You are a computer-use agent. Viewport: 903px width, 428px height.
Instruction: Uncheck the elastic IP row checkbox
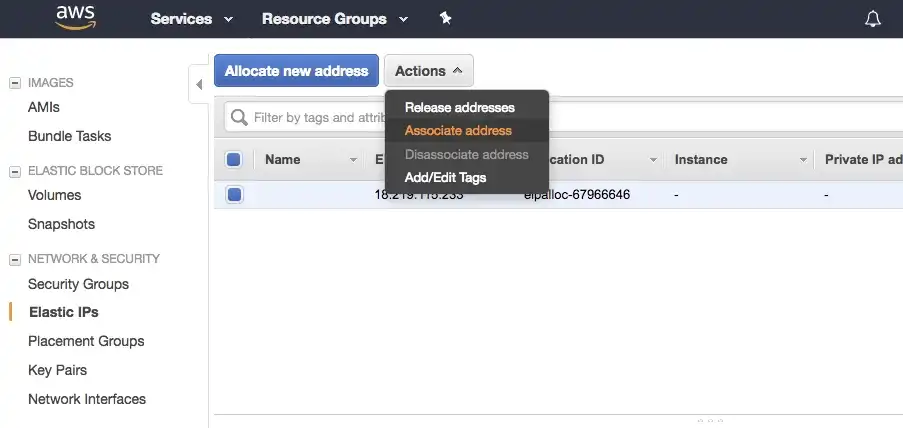coord(234,195)
